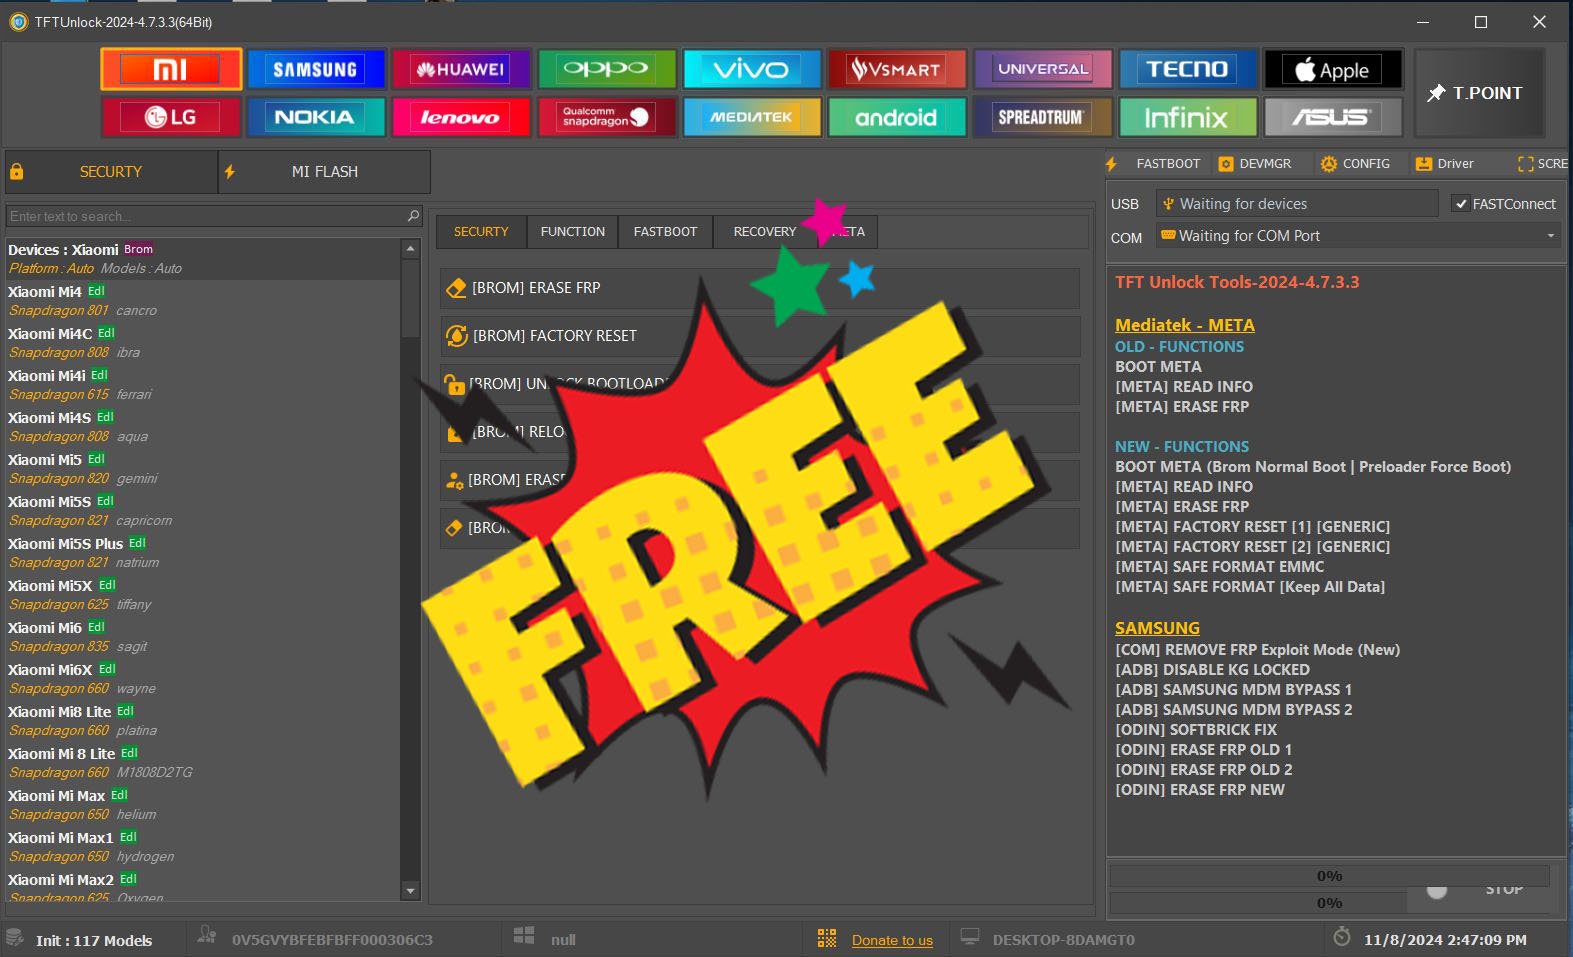Select the SECURTY sub-tab in center panel
The image size is (1573, 957).
(481, 232)
